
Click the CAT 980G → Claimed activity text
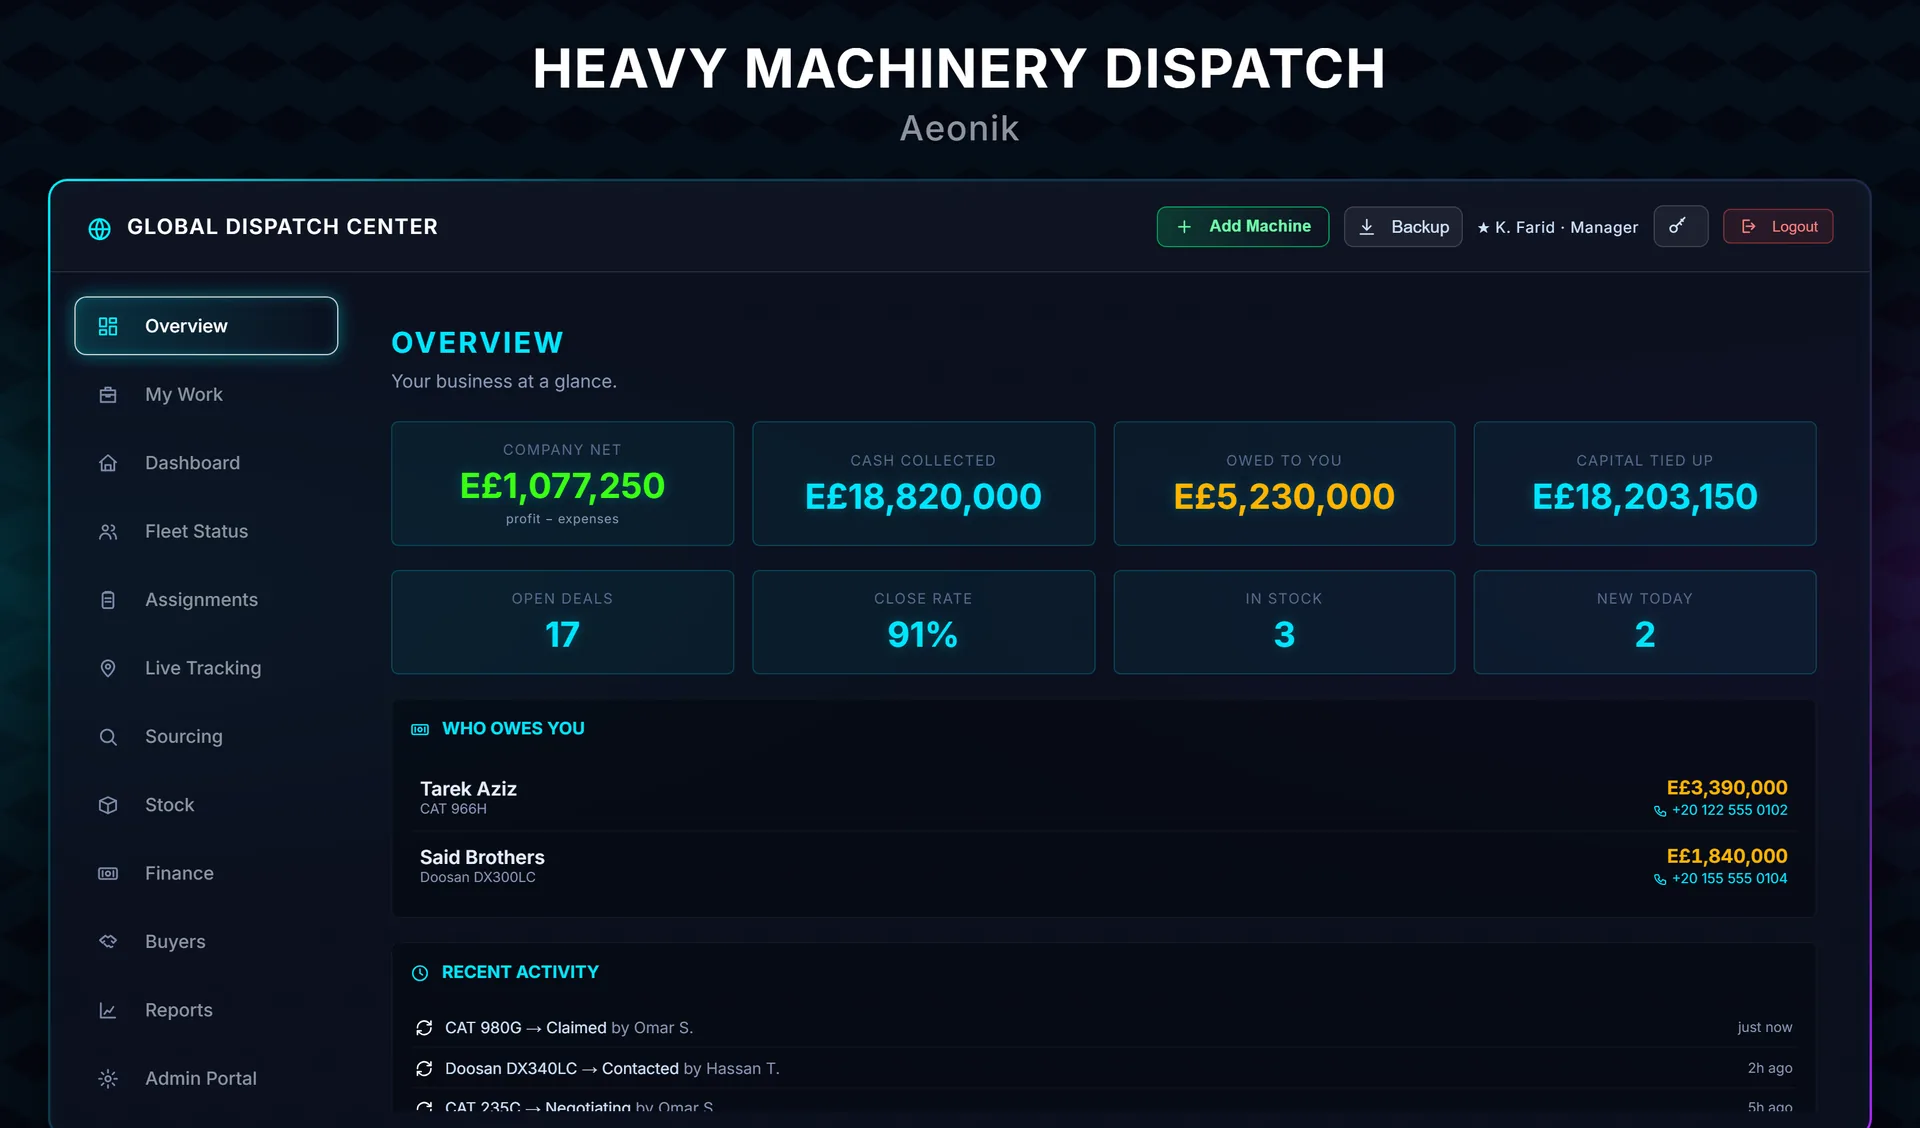pos(569,1028)
